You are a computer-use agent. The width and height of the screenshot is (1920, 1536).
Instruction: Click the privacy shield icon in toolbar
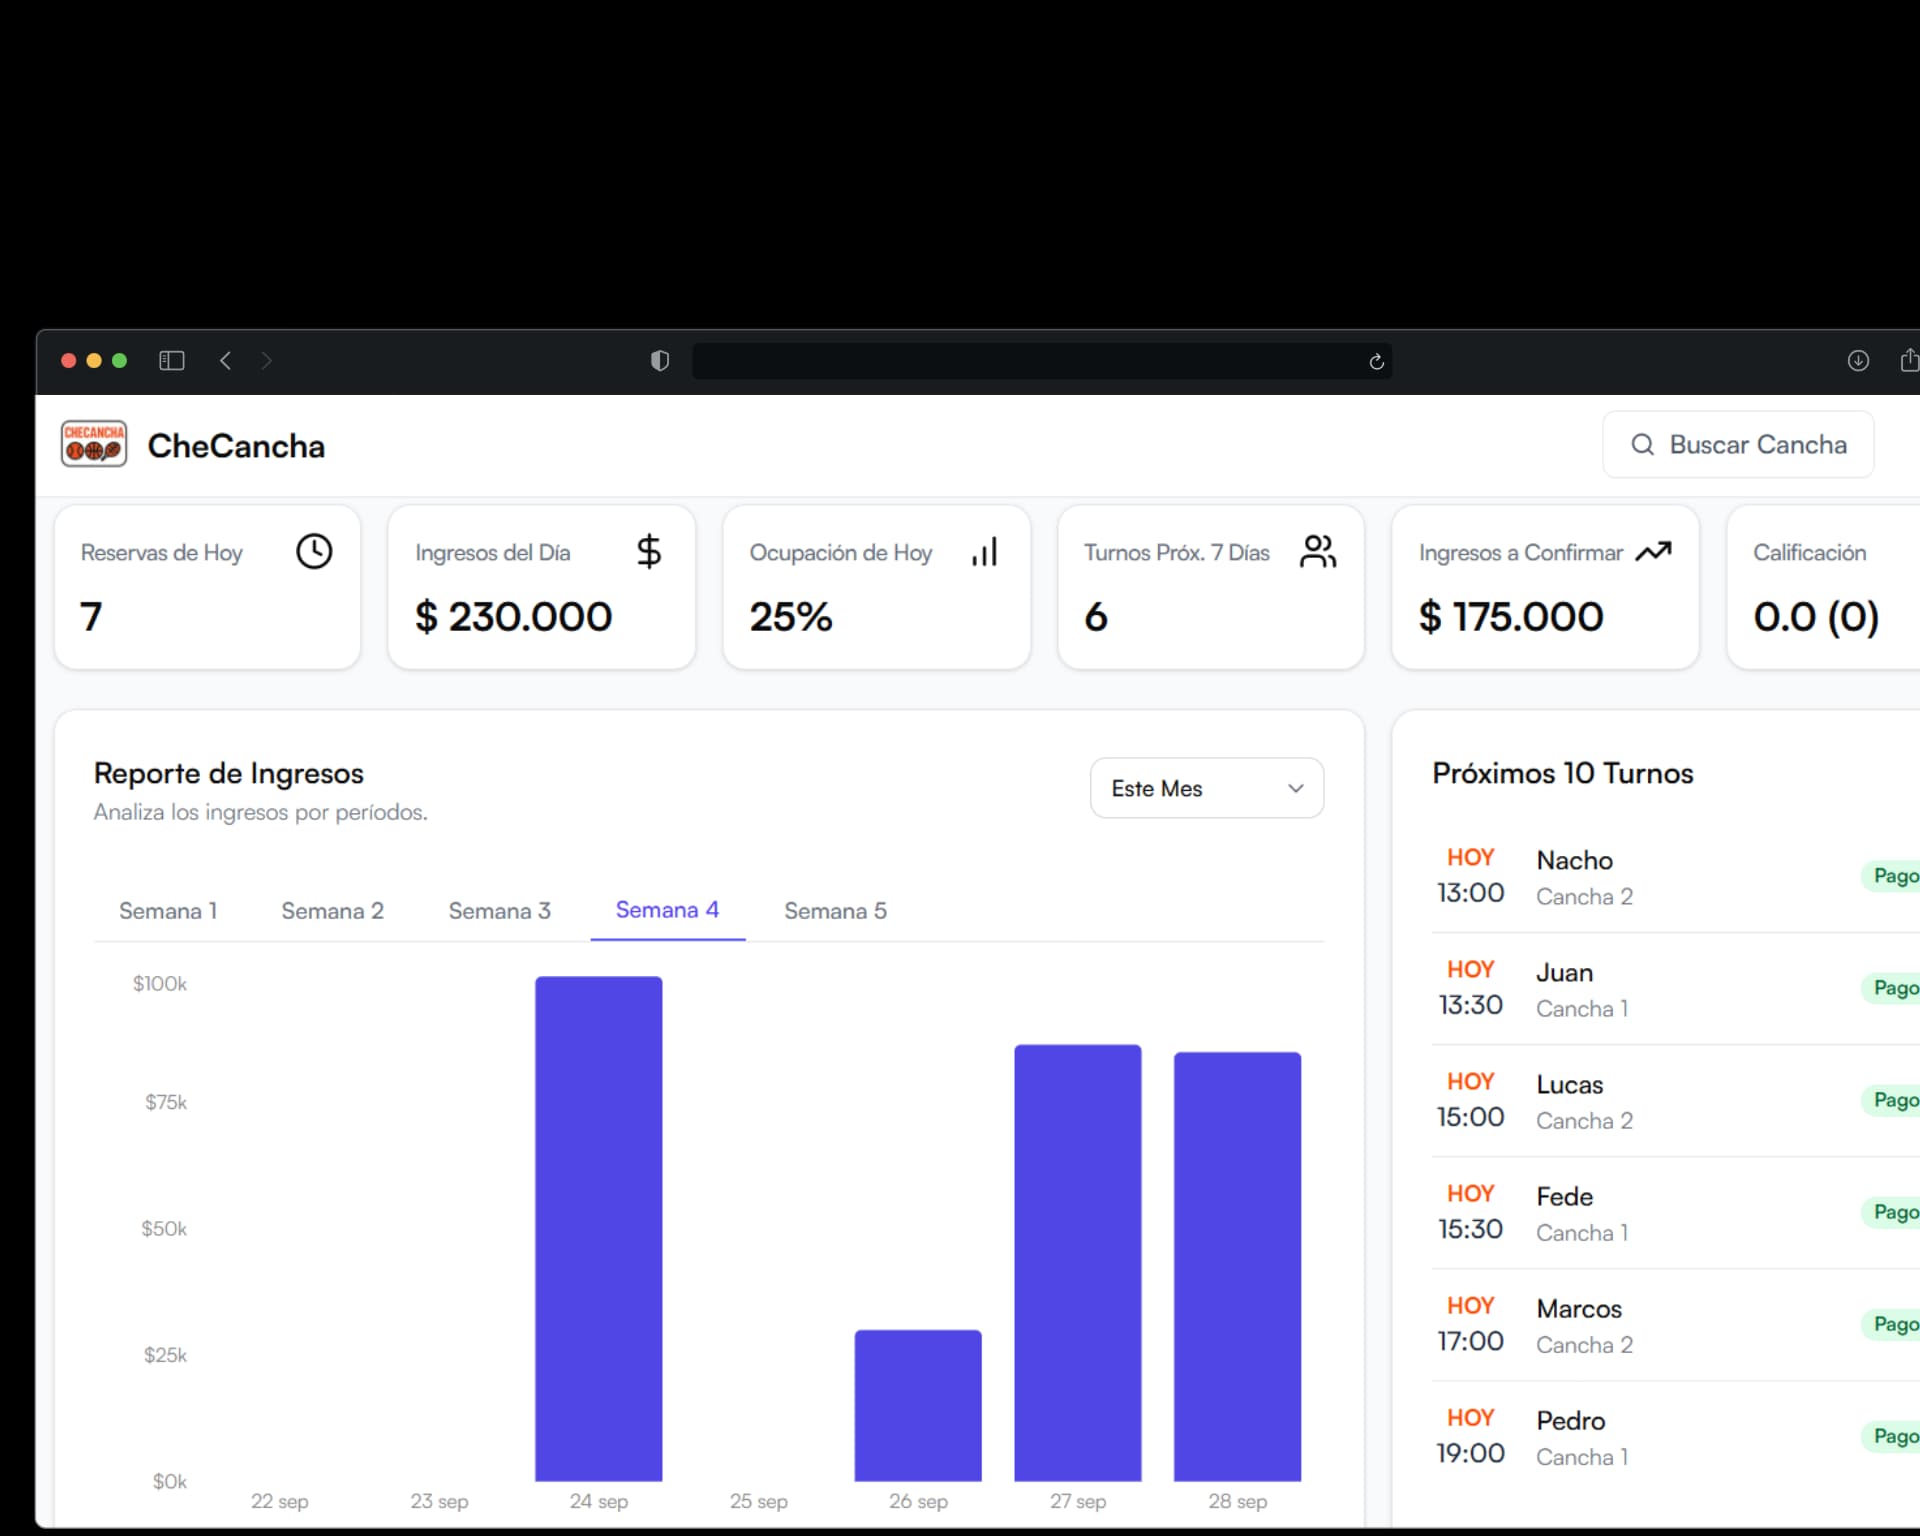coord(660,361)
